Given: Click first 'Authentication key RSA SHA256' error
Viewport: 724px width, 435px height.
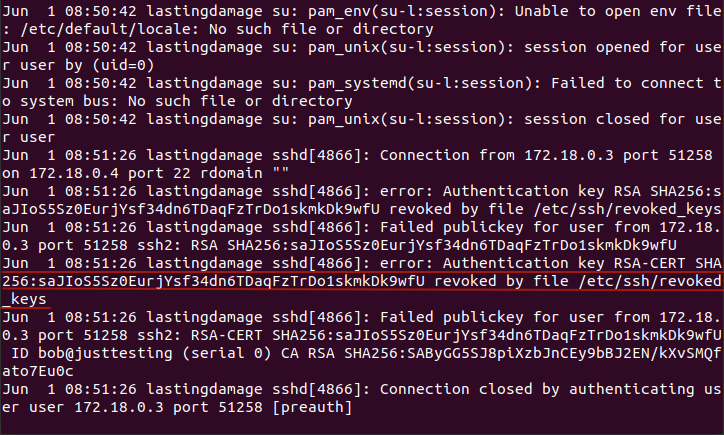Looking at the screenshot, I should 582,191.
